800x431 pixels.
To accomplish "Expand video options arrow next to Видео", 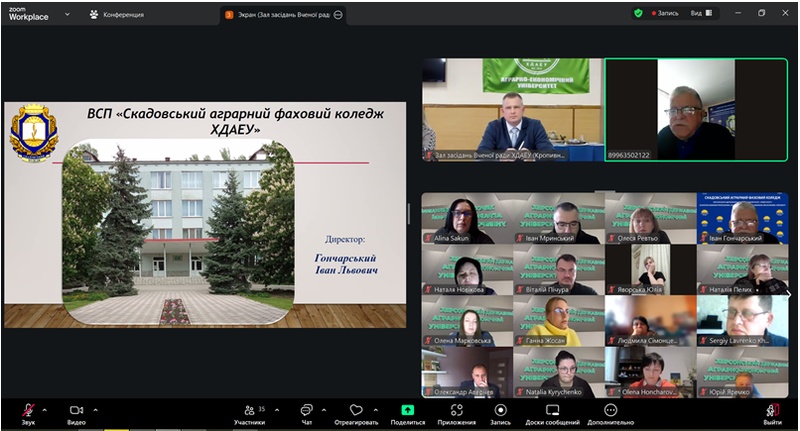I will tap(96, 408).
